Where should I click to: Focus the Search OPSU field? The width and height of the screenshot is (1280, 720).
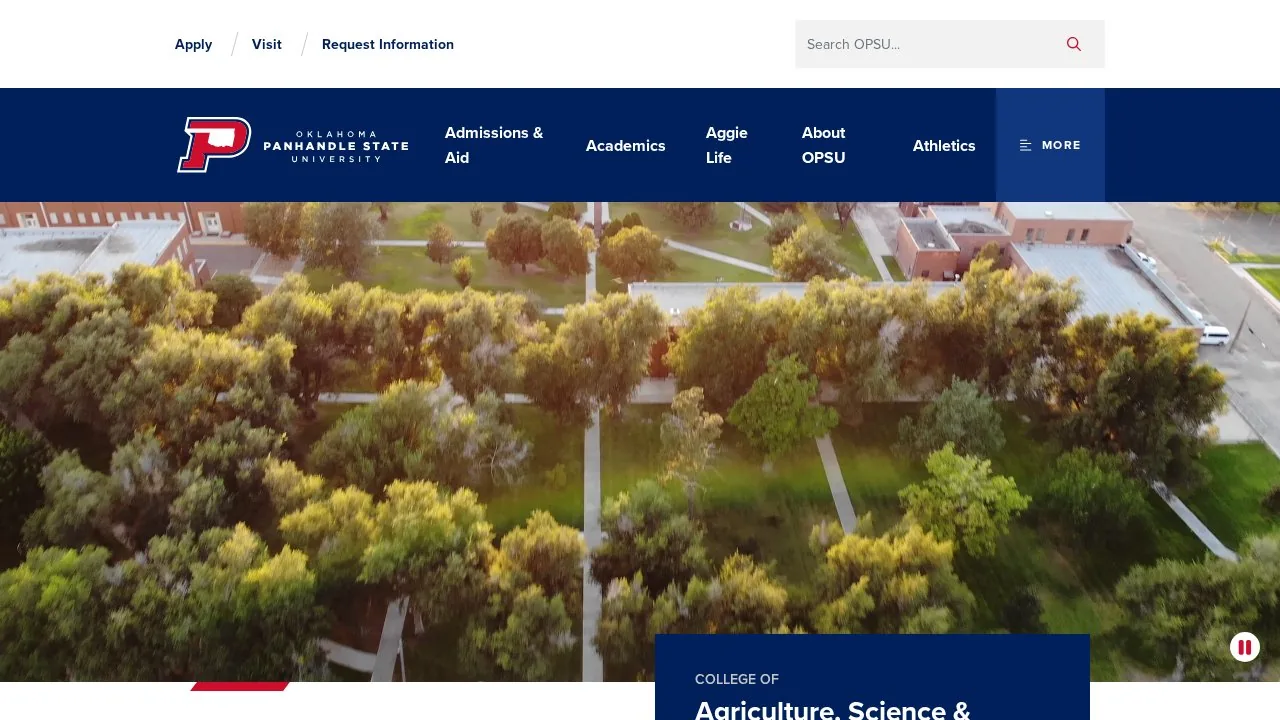tap(926, 44)
